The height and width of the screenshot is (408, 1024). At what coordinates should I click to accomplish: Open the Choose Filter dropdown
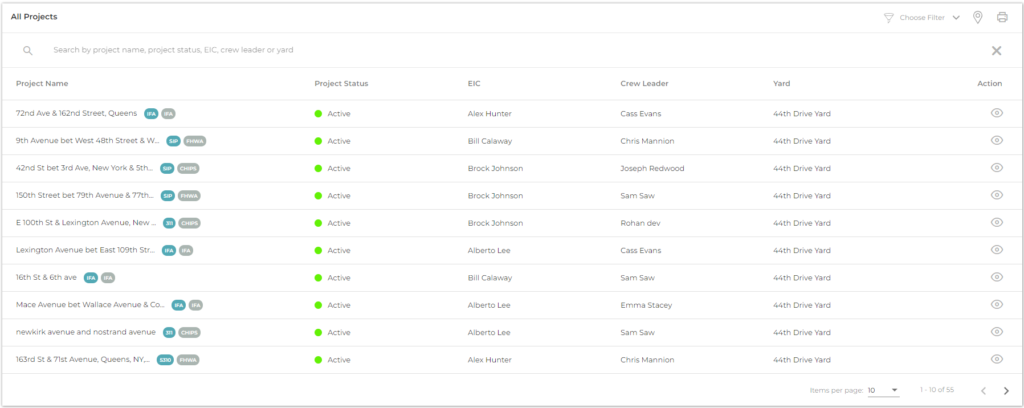coord(922,17)
